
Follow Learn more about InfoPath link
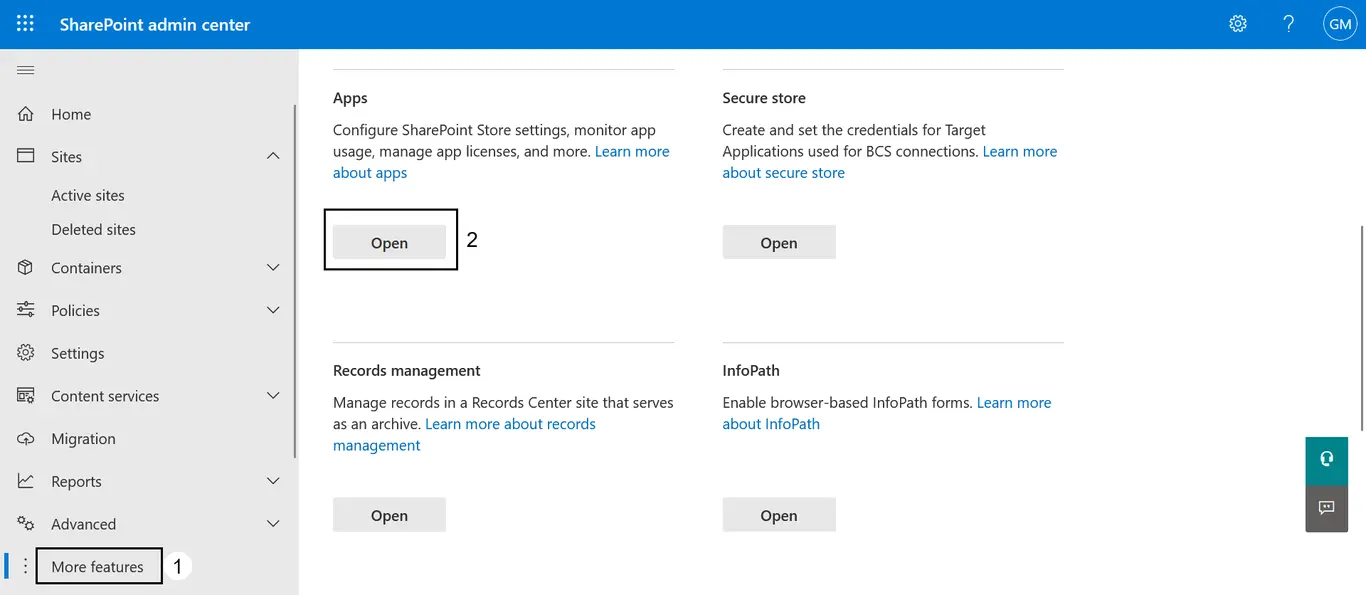[x=1014, y=402]
